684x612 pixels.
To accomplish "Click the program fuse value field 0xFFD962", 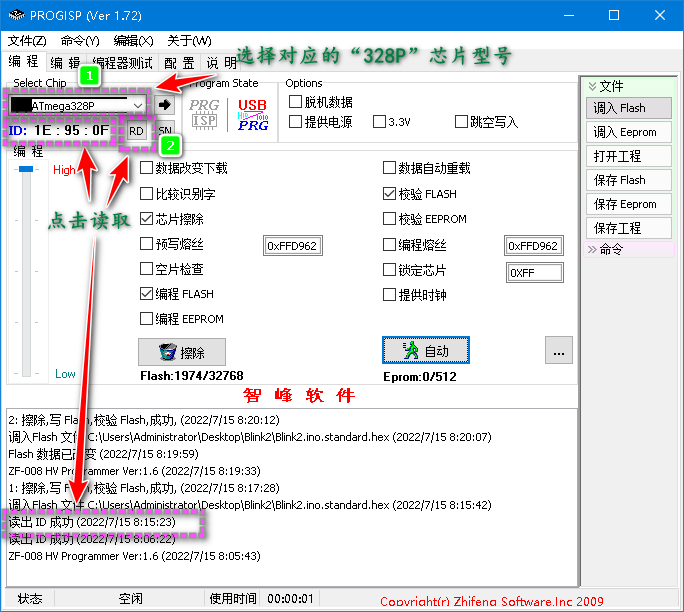I will pos(534,246).
